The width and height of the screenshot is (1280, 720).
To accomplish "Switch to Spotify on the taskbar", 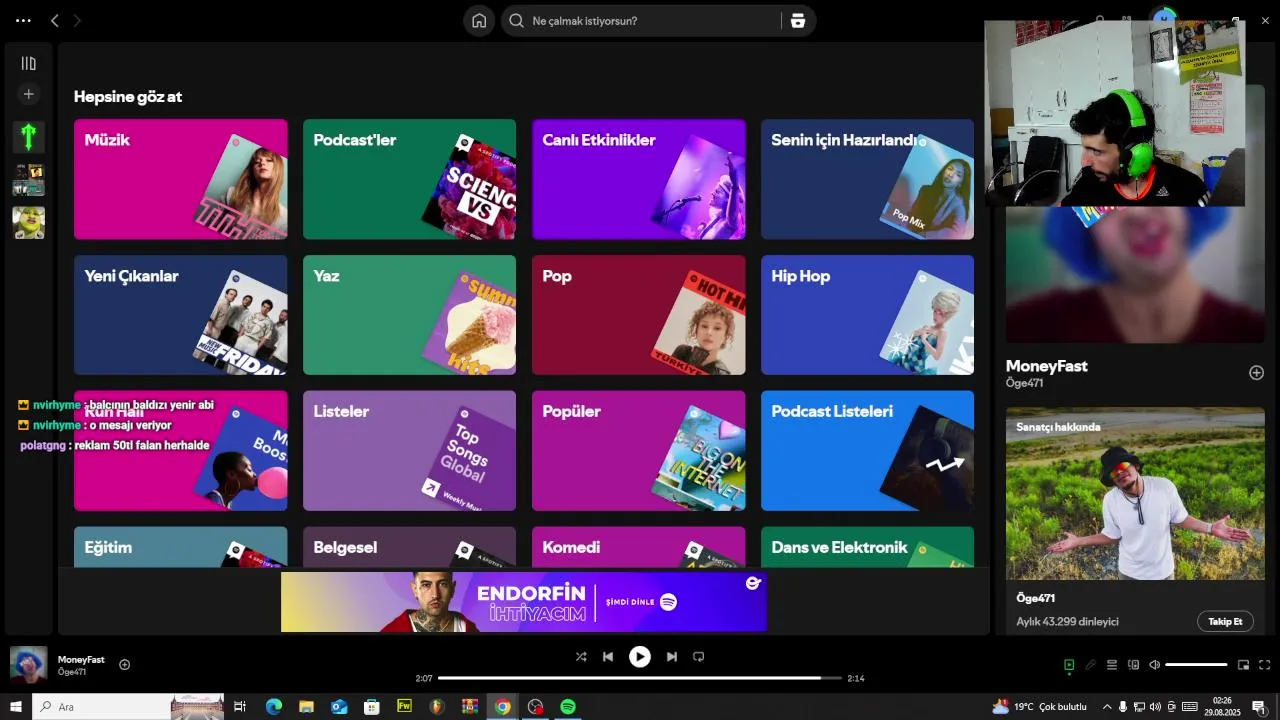I will point(567,707).
